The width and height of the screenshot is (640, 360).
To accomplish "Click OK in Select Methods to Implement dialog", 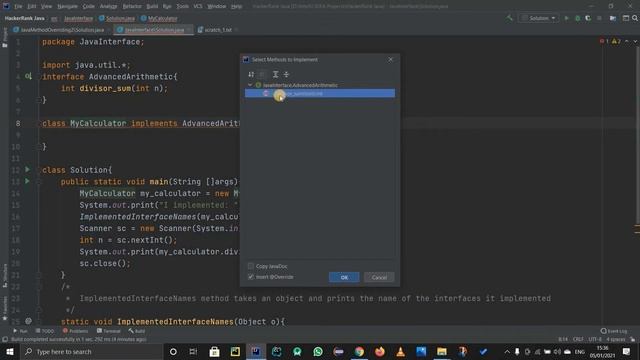I will point(344,277).
